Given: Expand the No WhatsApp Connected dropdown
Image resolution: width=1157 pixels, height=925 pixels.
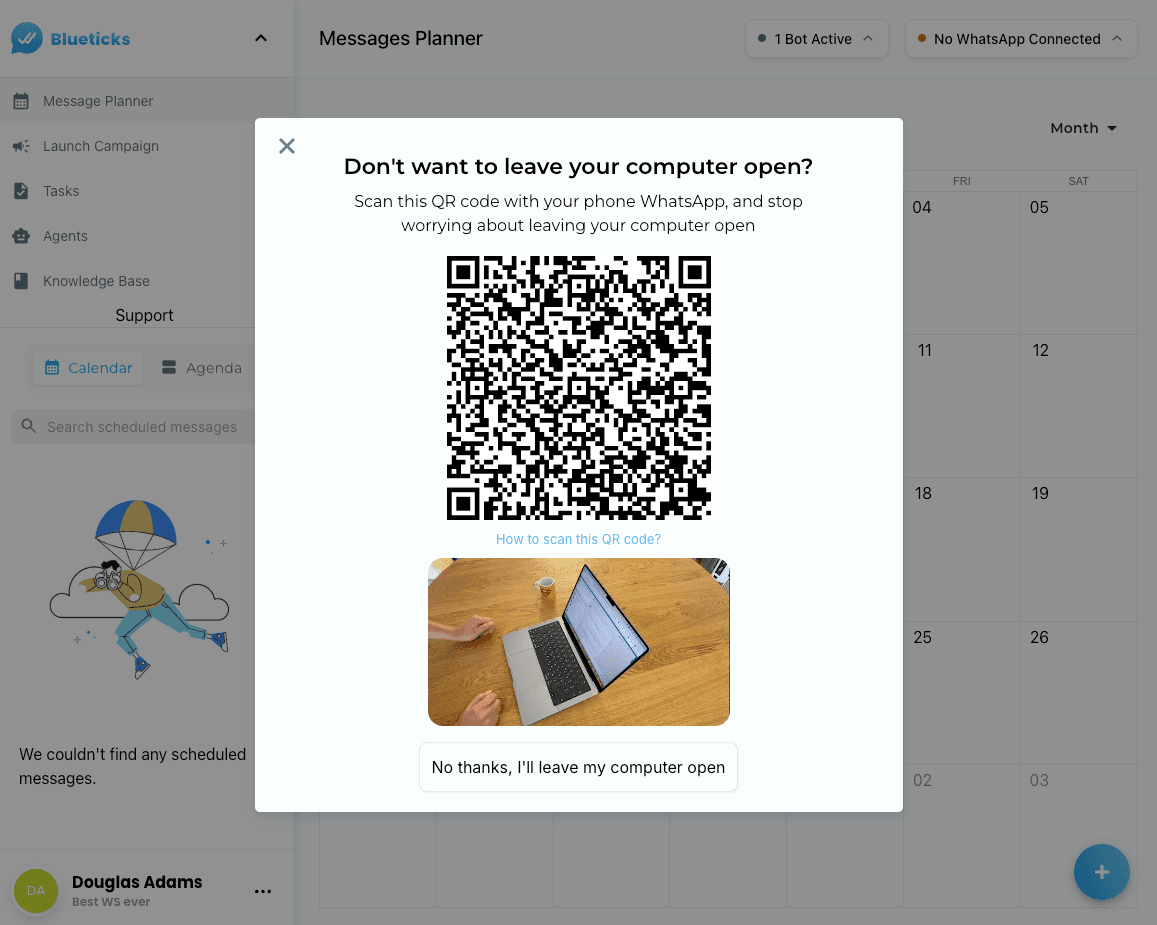Looking at the screenshot, I should [x=1020, y=39].
